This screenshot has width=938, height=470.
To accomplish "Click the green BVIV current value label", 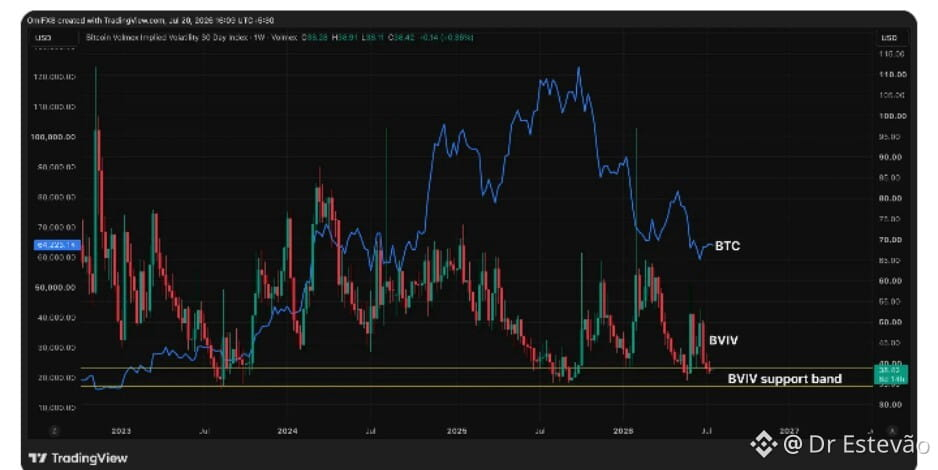I will click(891, 374).
